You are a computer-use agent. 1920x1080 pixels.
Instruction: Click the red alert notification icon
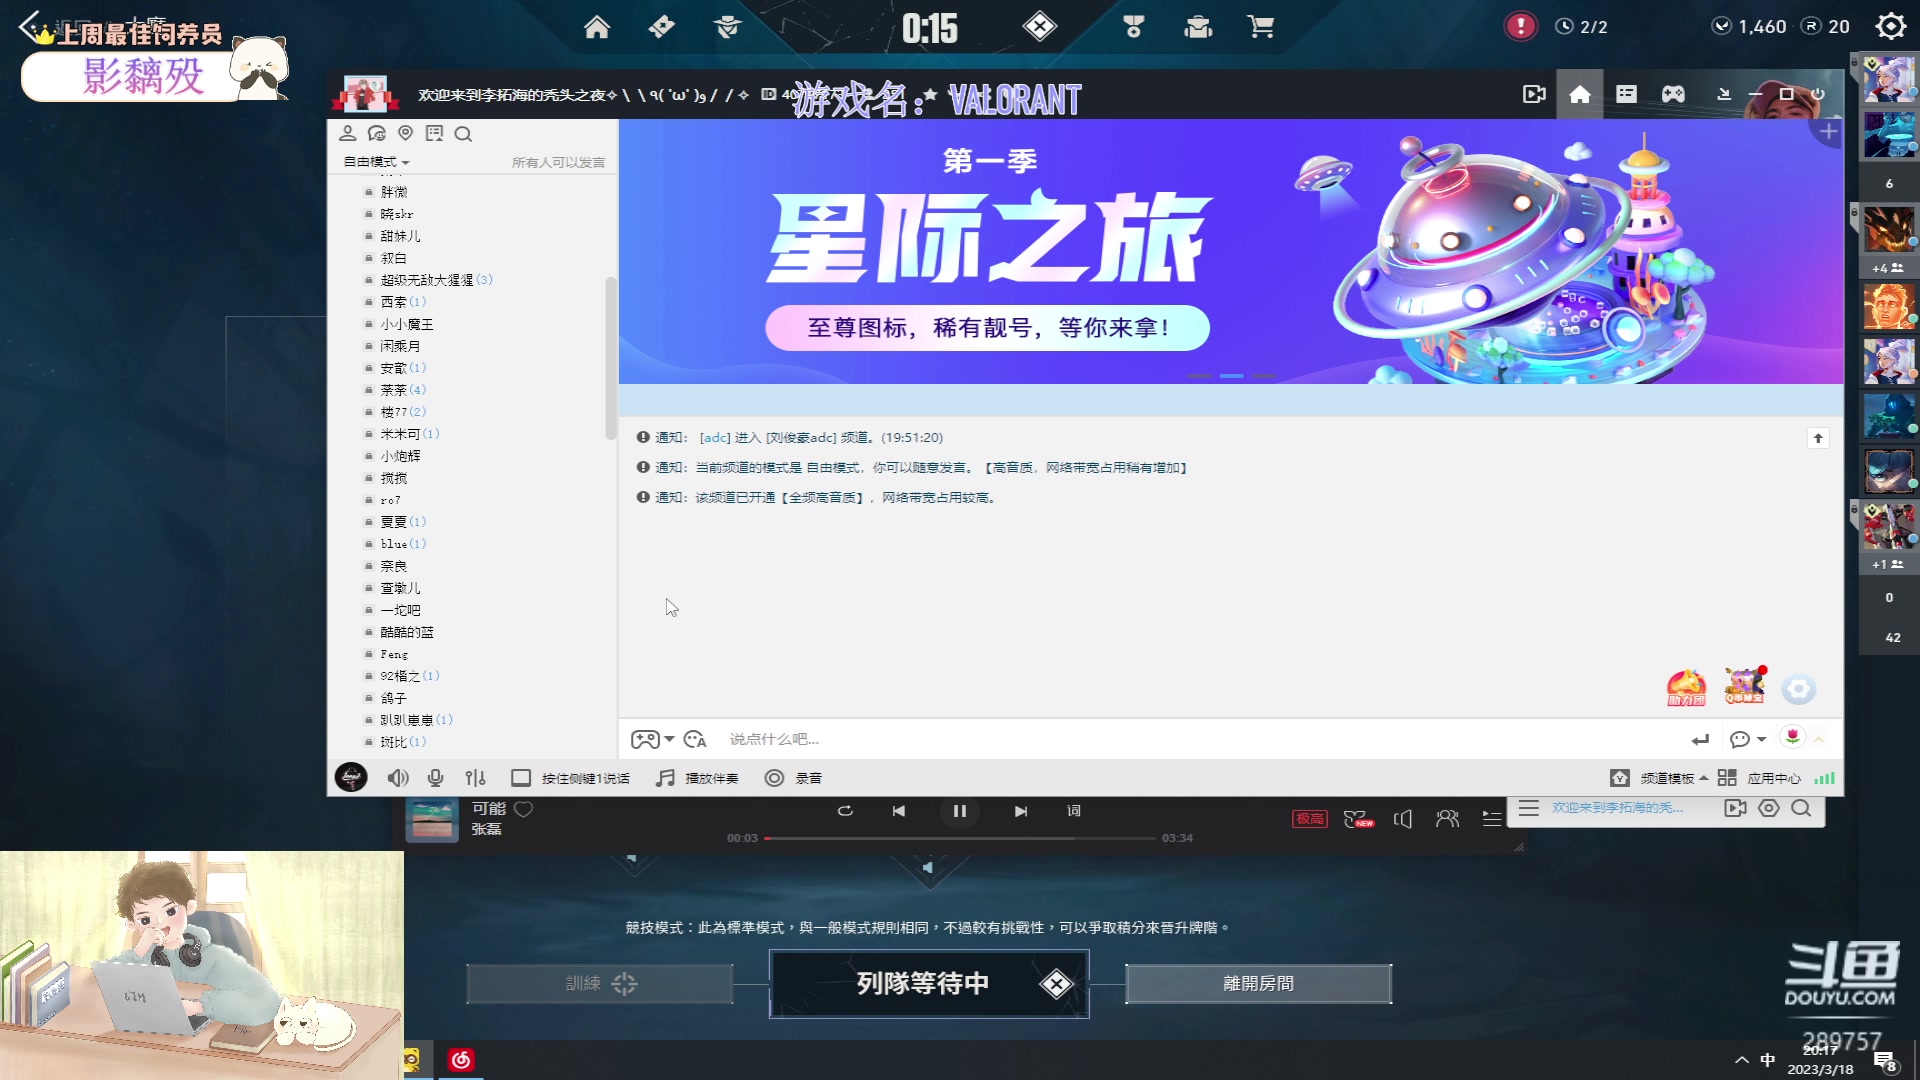[x=1520, y=26]
